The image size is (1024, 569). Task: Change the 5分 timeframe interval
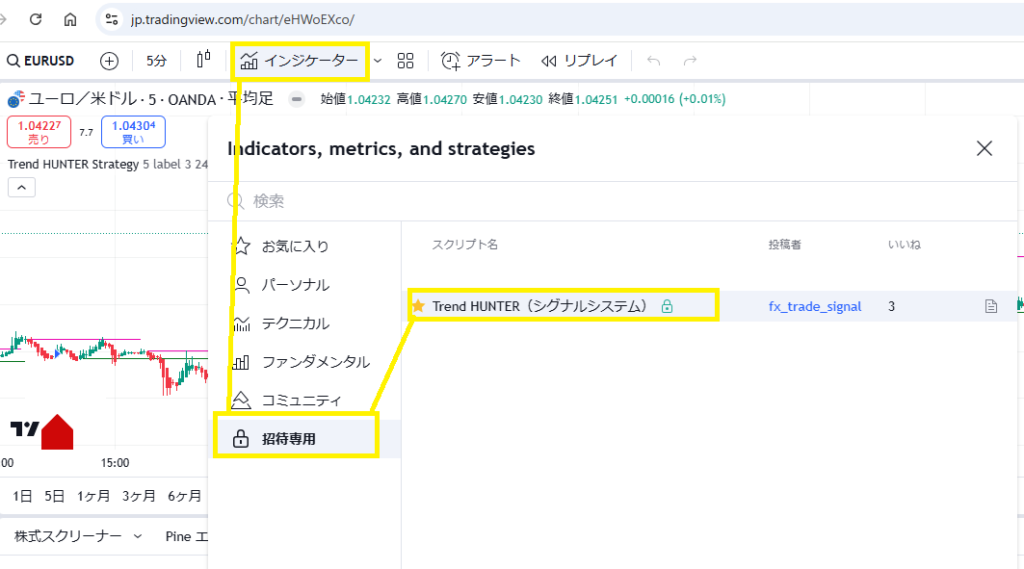[156, 61]
